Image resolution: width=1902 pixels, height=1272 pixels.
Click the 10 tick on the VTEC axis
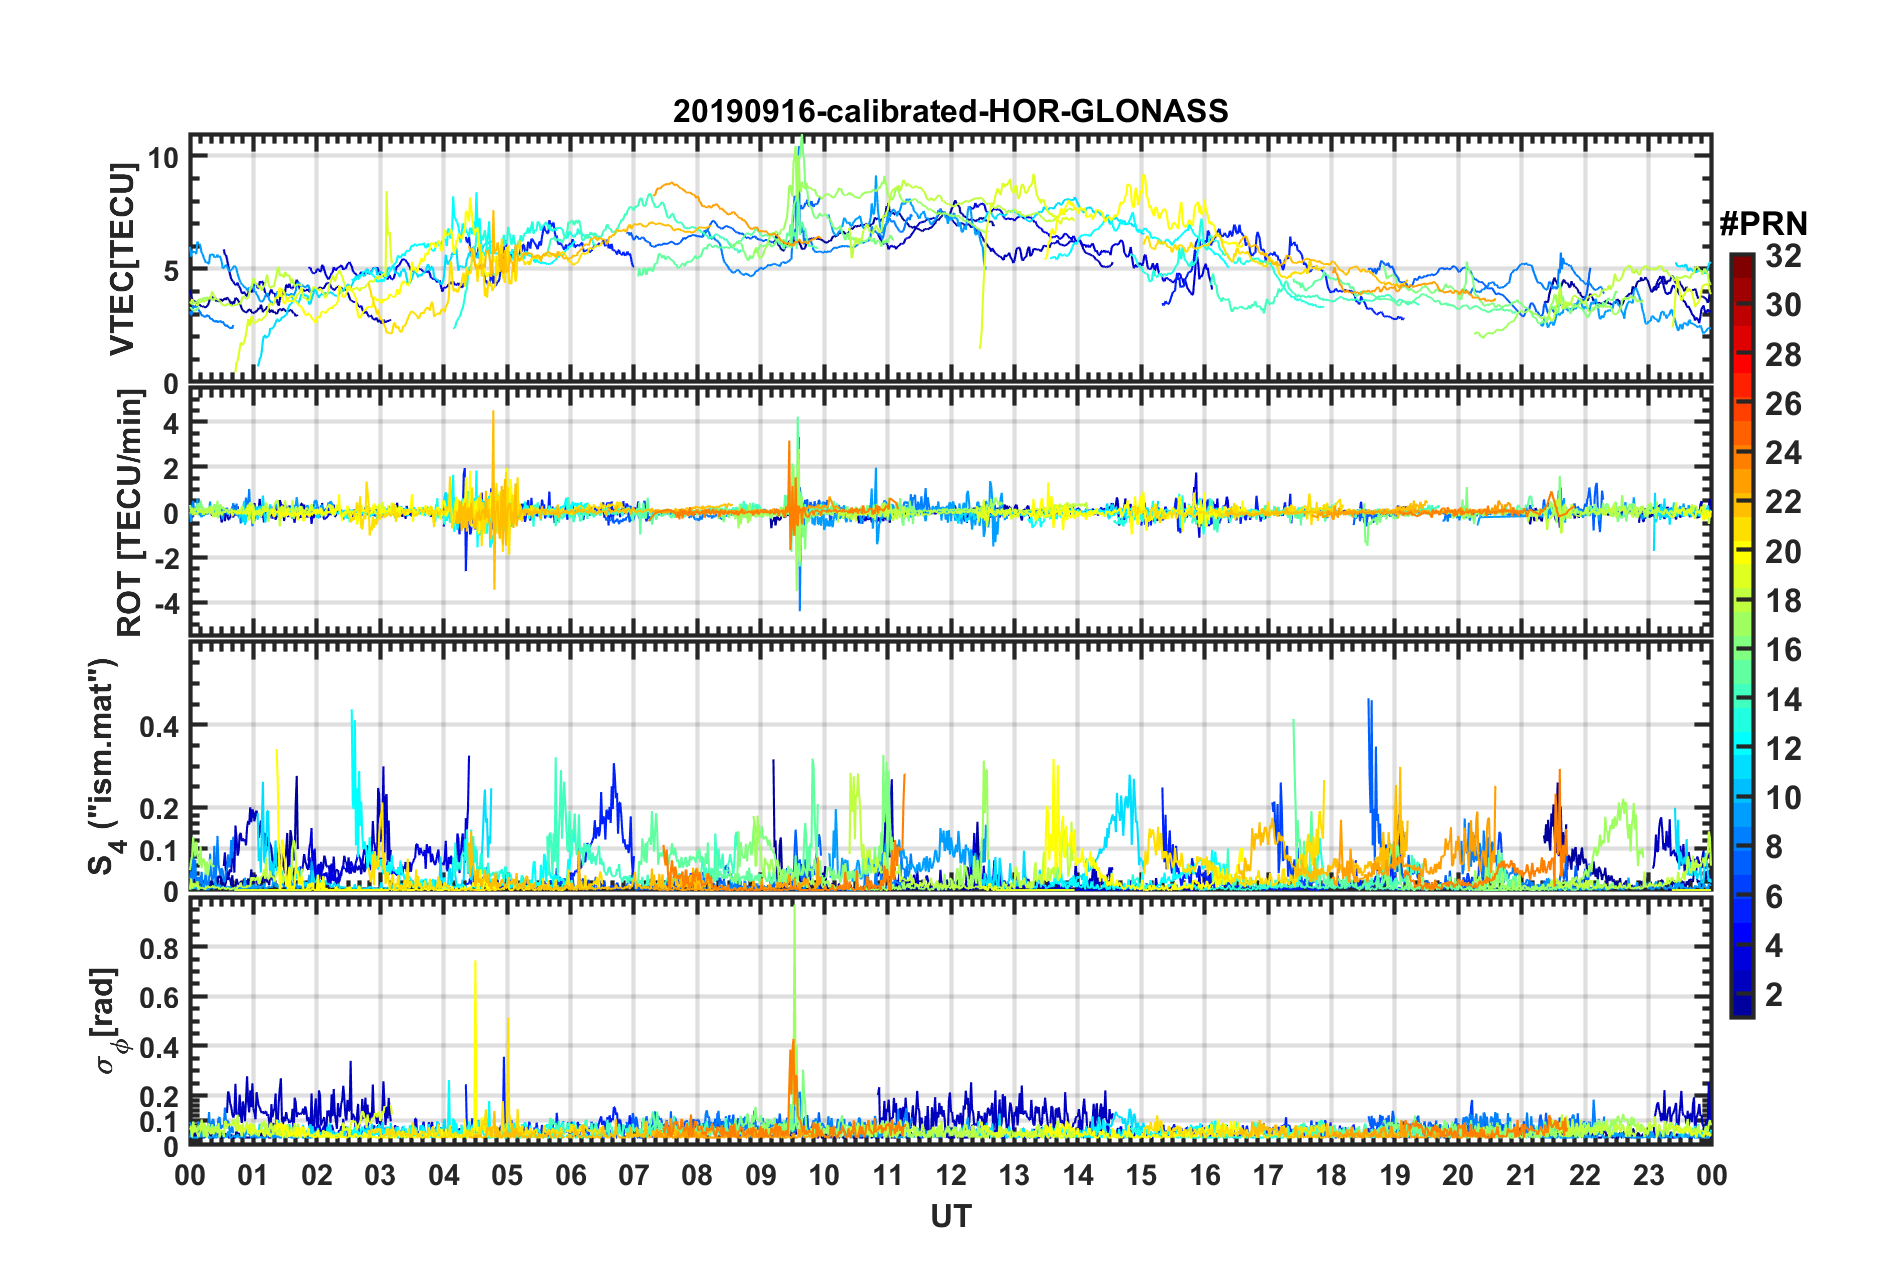click(x=163, y=158)
